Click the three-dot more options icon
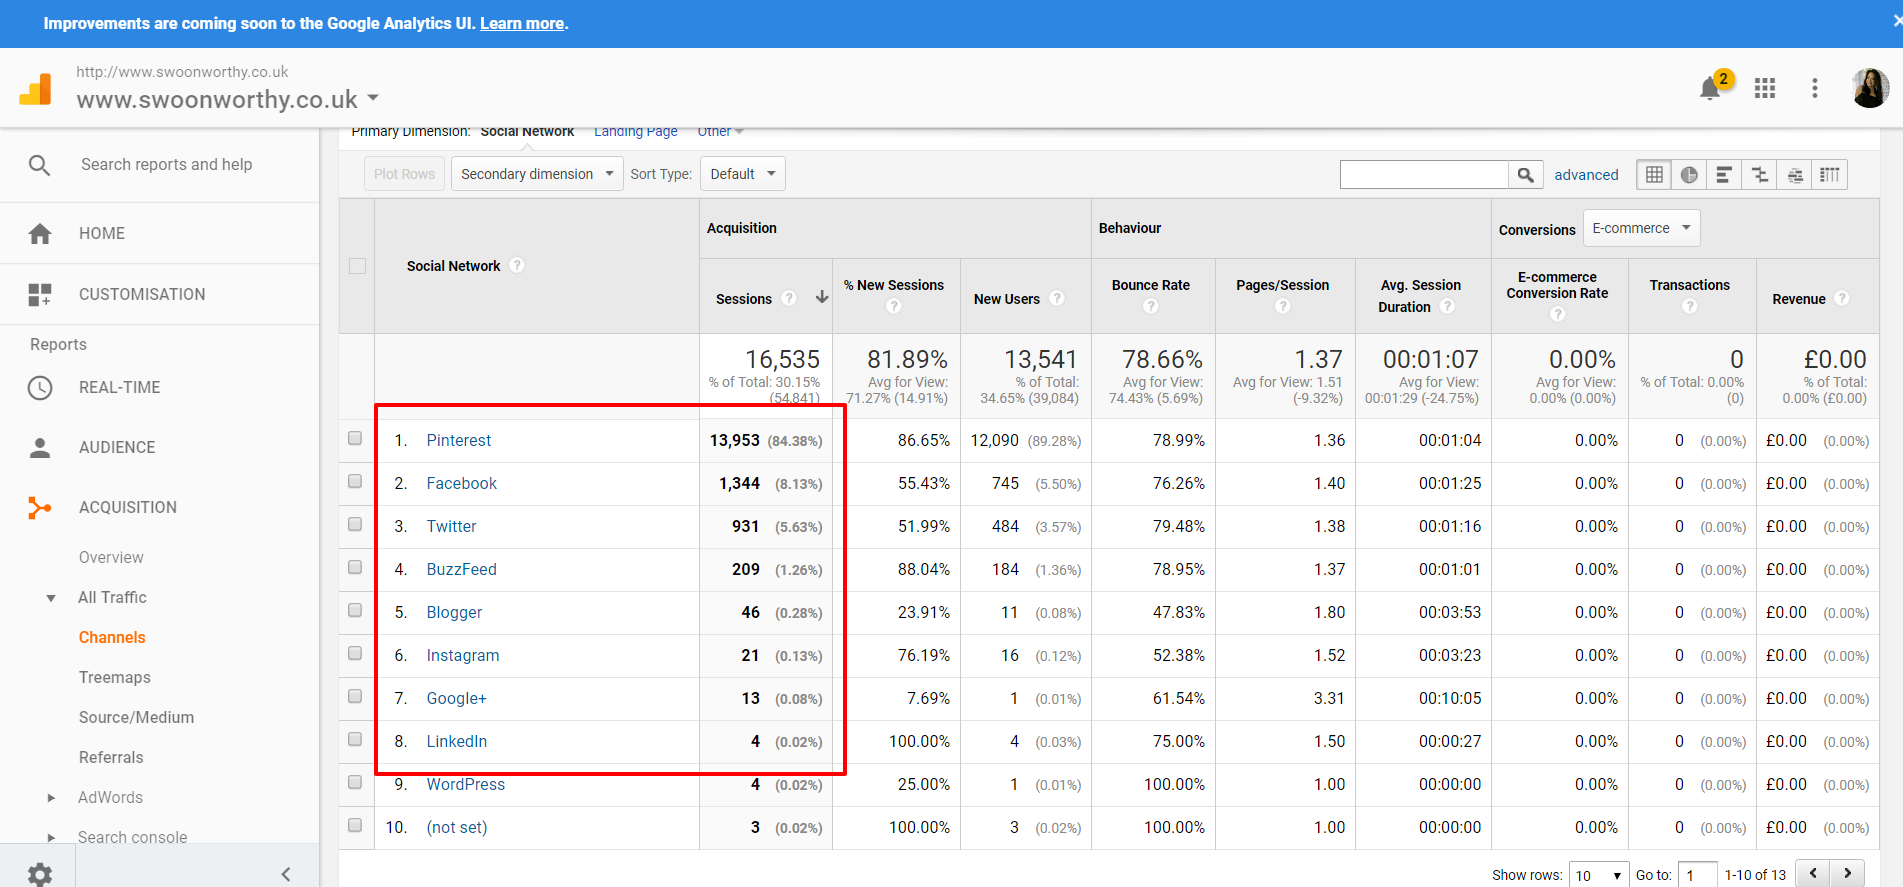Viewport: 1903px width, 887px height. 1814,88
